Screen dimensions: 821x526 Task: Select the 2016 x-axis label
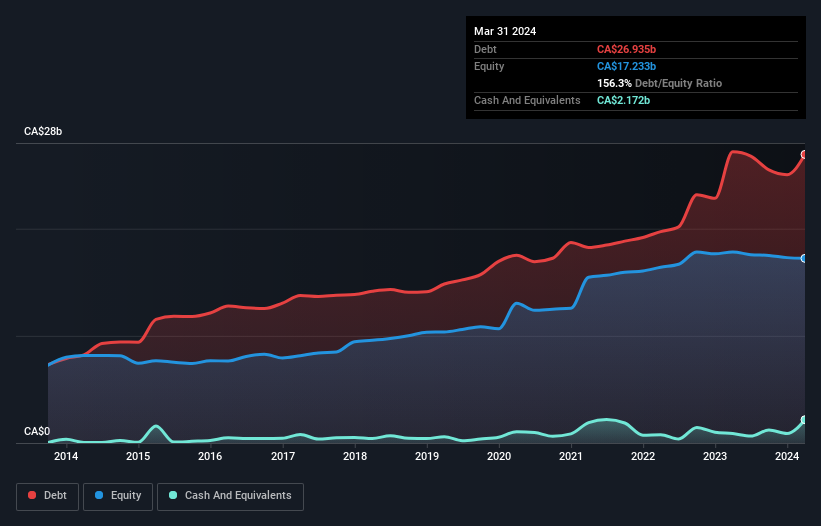tap(210, 456)
